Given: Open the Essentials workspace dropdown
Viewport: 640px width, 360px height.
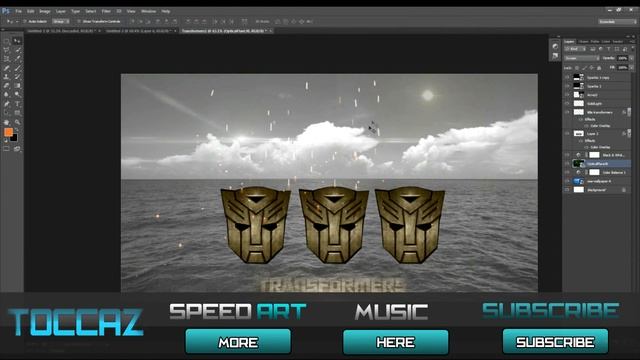Looking at the screenshot, I should coord(617,21).
